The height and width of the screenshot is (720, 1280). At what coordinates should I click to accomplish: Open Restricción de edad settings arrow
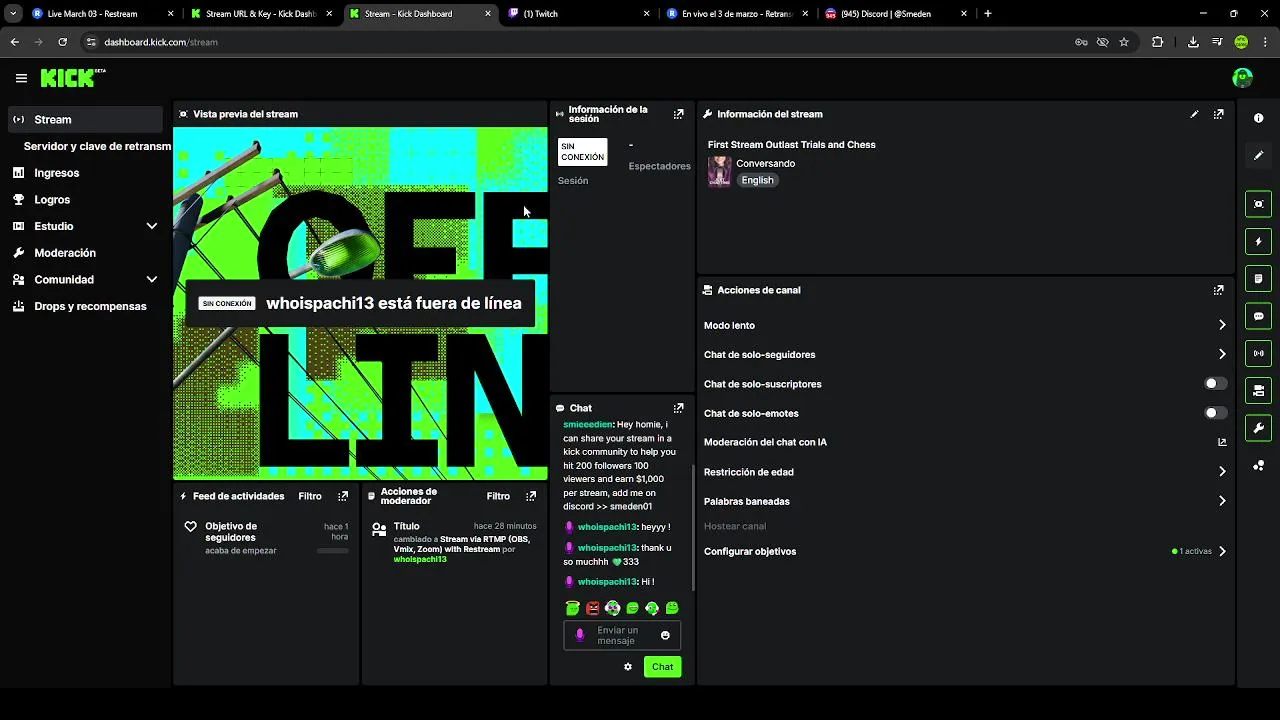pyautogui.click(x=1221, y=471)
